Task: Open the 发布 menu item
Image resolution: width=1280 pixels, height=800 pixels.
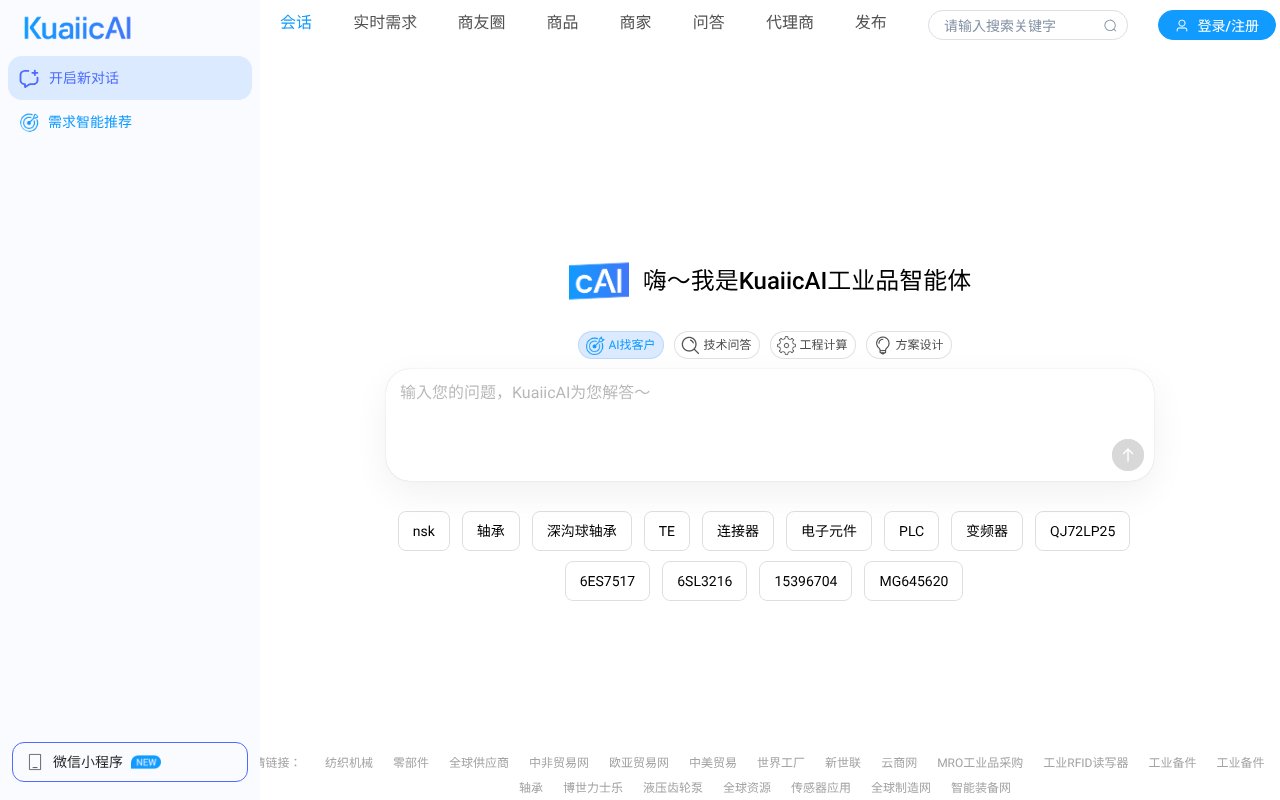Action: (x=871, y=22)
